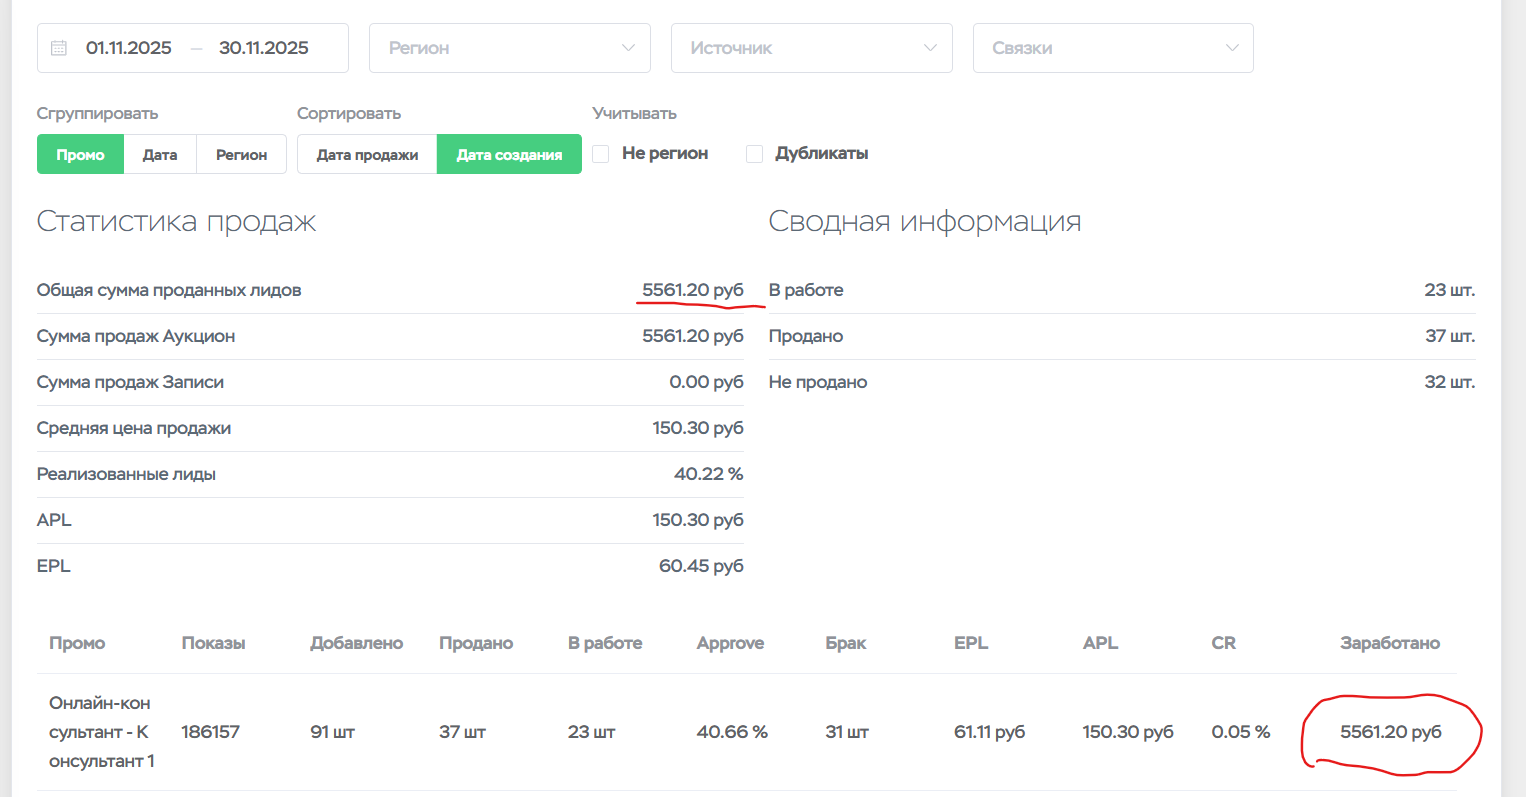This screenshot has height=797, width=1526.
Task: Expand the Источник filter dropdown
Action: pos(812,48)
